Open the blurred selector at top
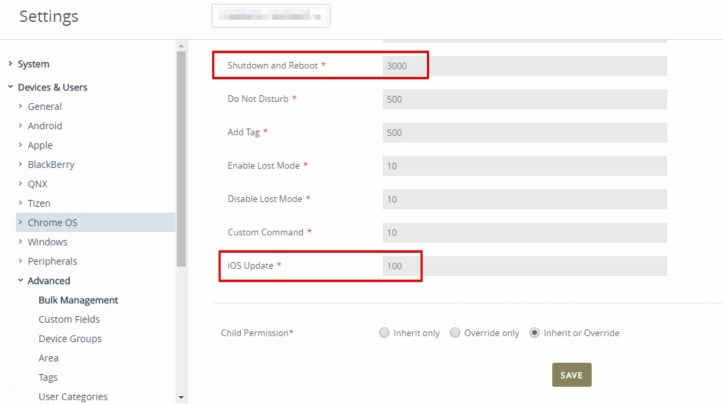Image resolution: width=723 pixels, height=404 pixels. 271,17
